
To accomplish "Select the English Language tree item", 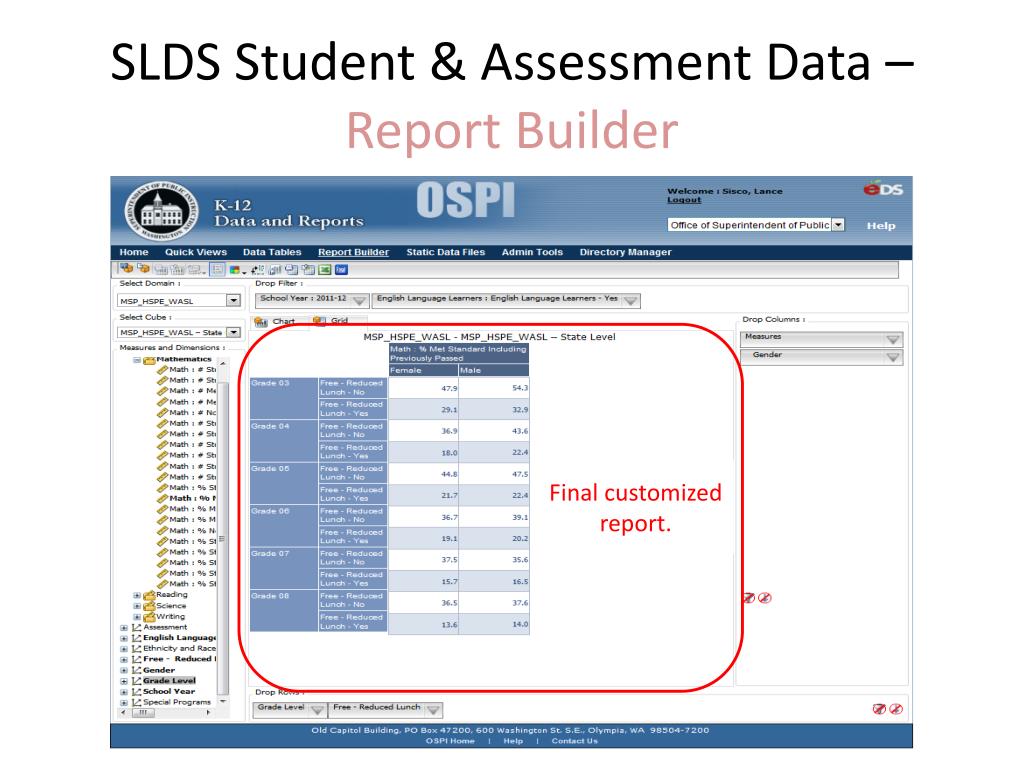I will [180, 638].
